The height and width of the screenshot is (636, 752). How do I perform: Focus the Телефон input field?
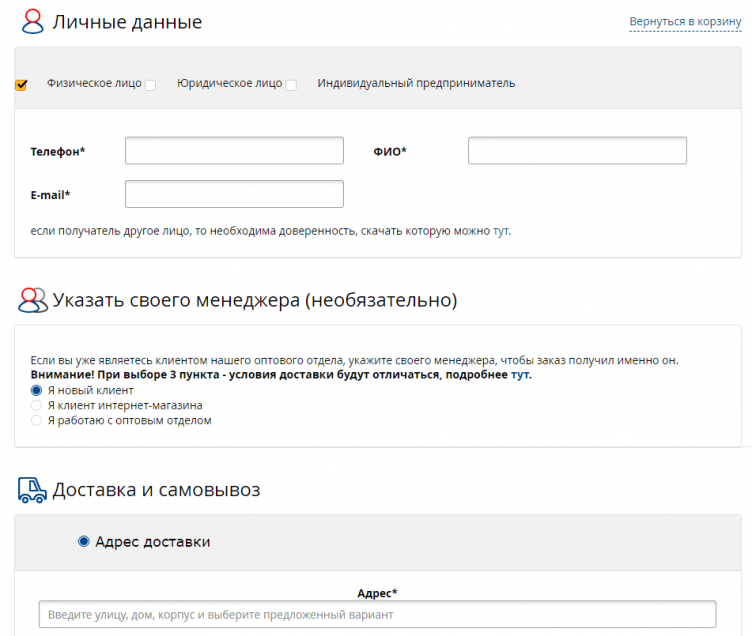234,151
